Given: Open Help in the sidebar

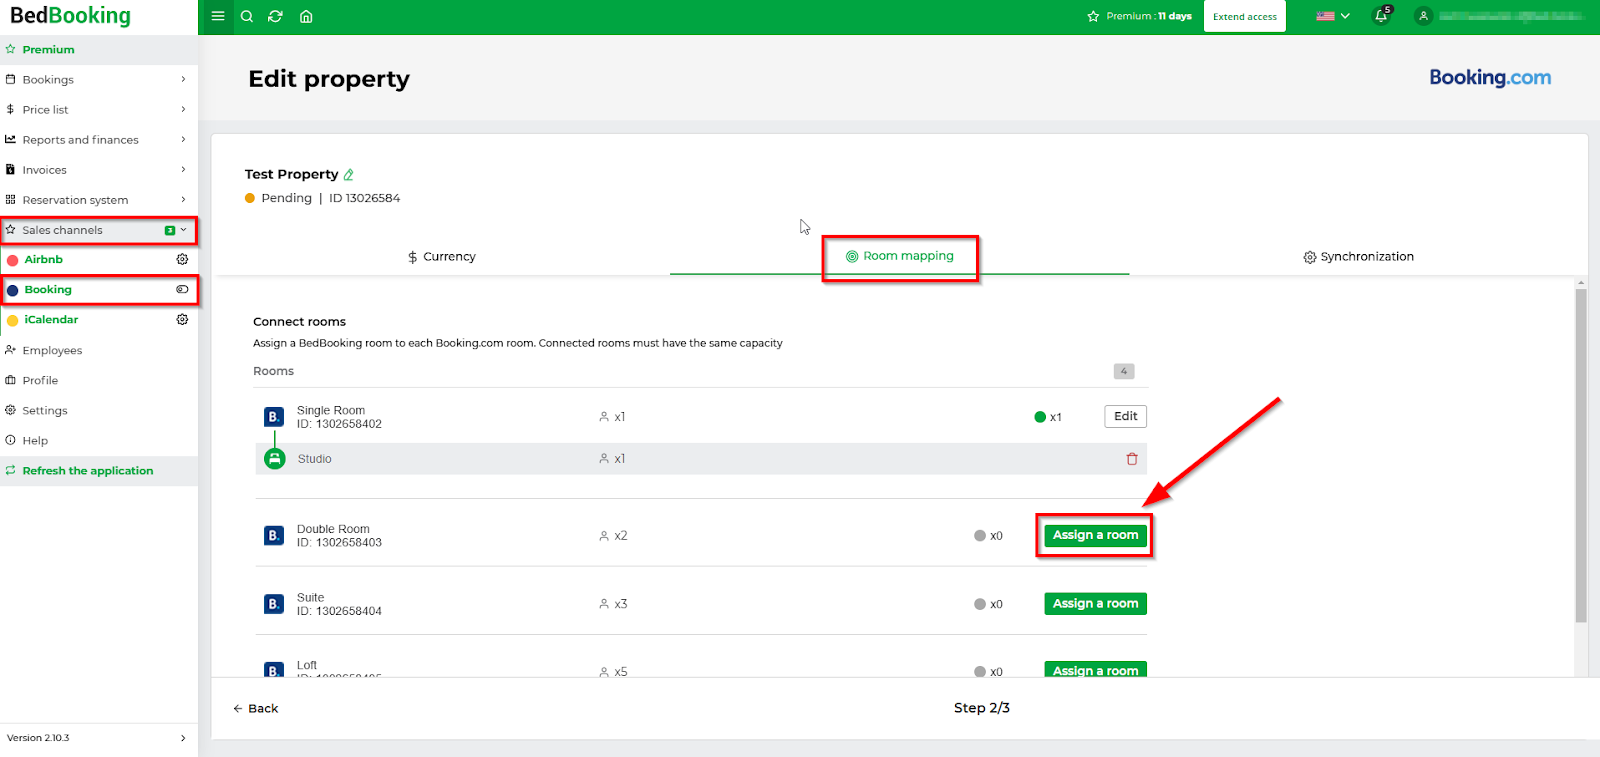Looking at the screenshot, I should tap(99, 440).
